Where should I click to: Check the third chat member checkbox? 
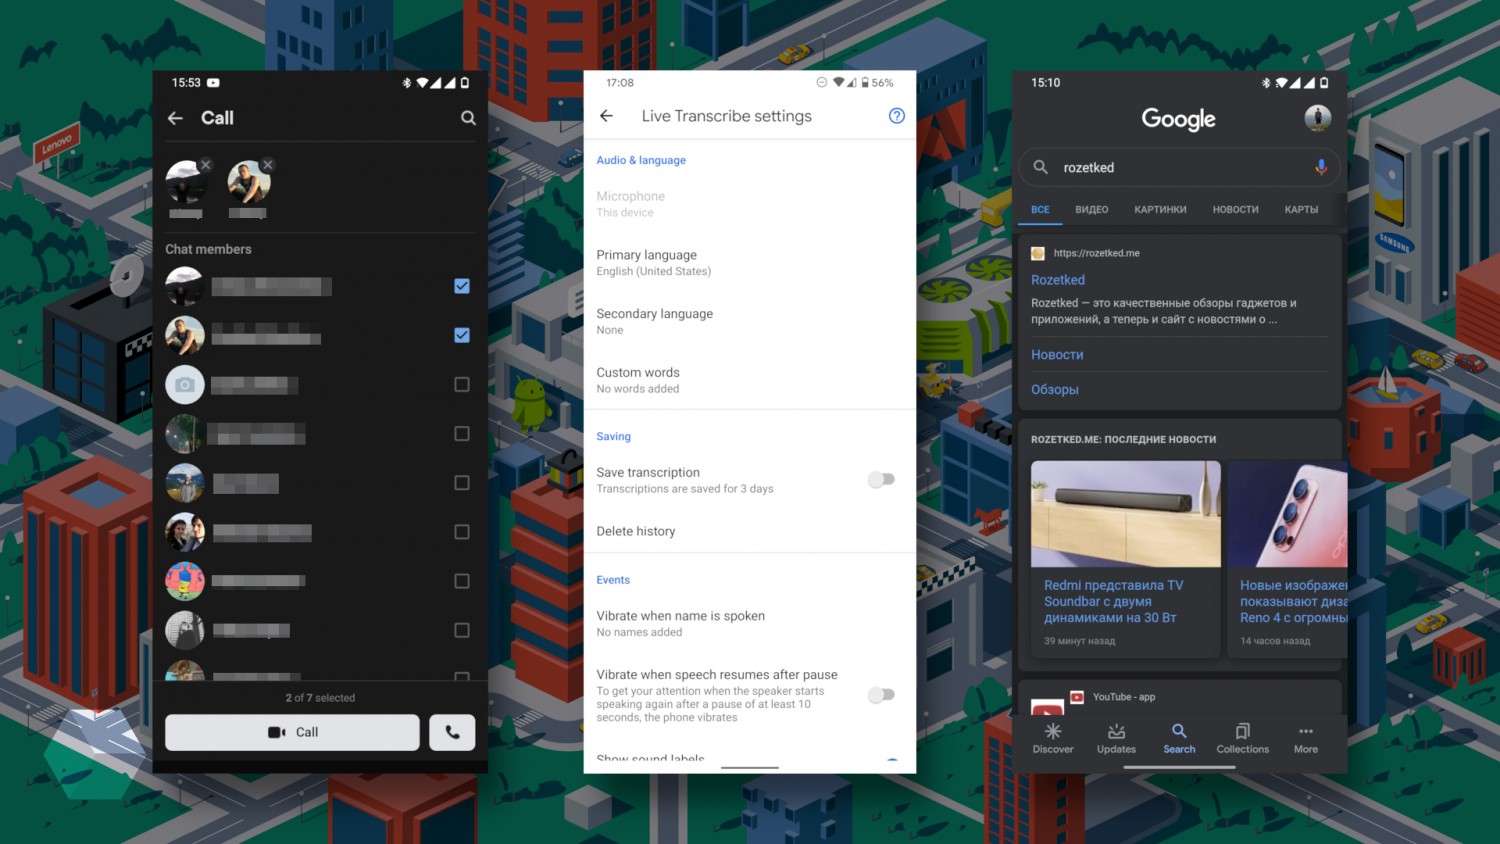tap(462, 384)
